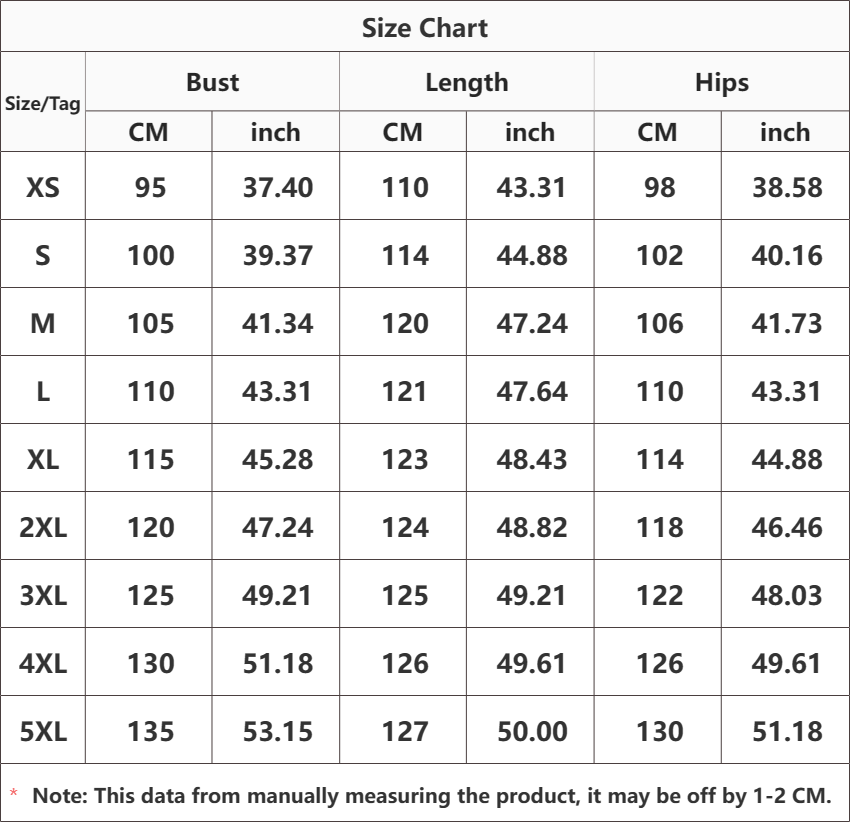Select the XS size row label
The width and height of the screenshot is (850, 824).
(43, 188)
